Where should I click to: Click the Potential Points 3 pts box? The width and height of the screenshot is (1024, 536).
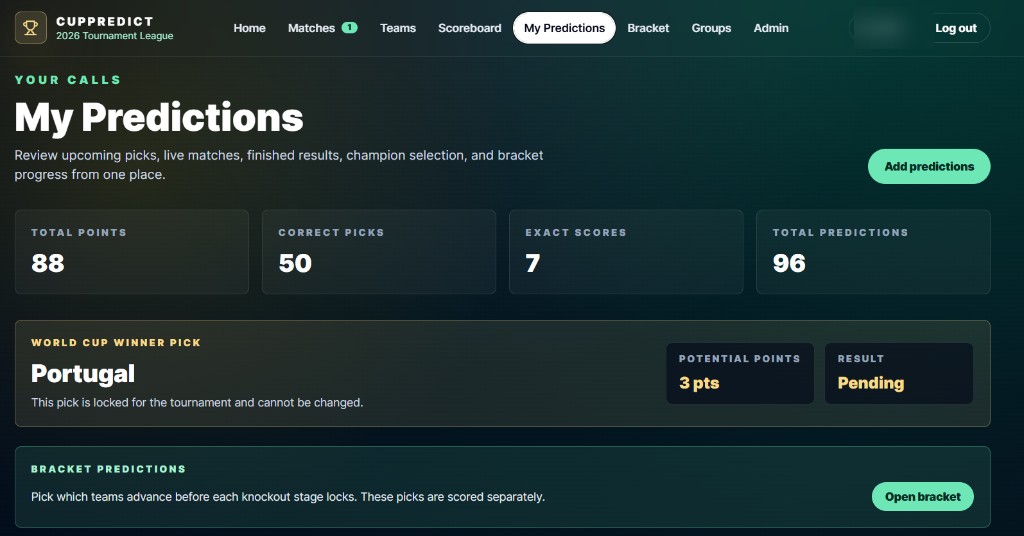pos(740,373)
